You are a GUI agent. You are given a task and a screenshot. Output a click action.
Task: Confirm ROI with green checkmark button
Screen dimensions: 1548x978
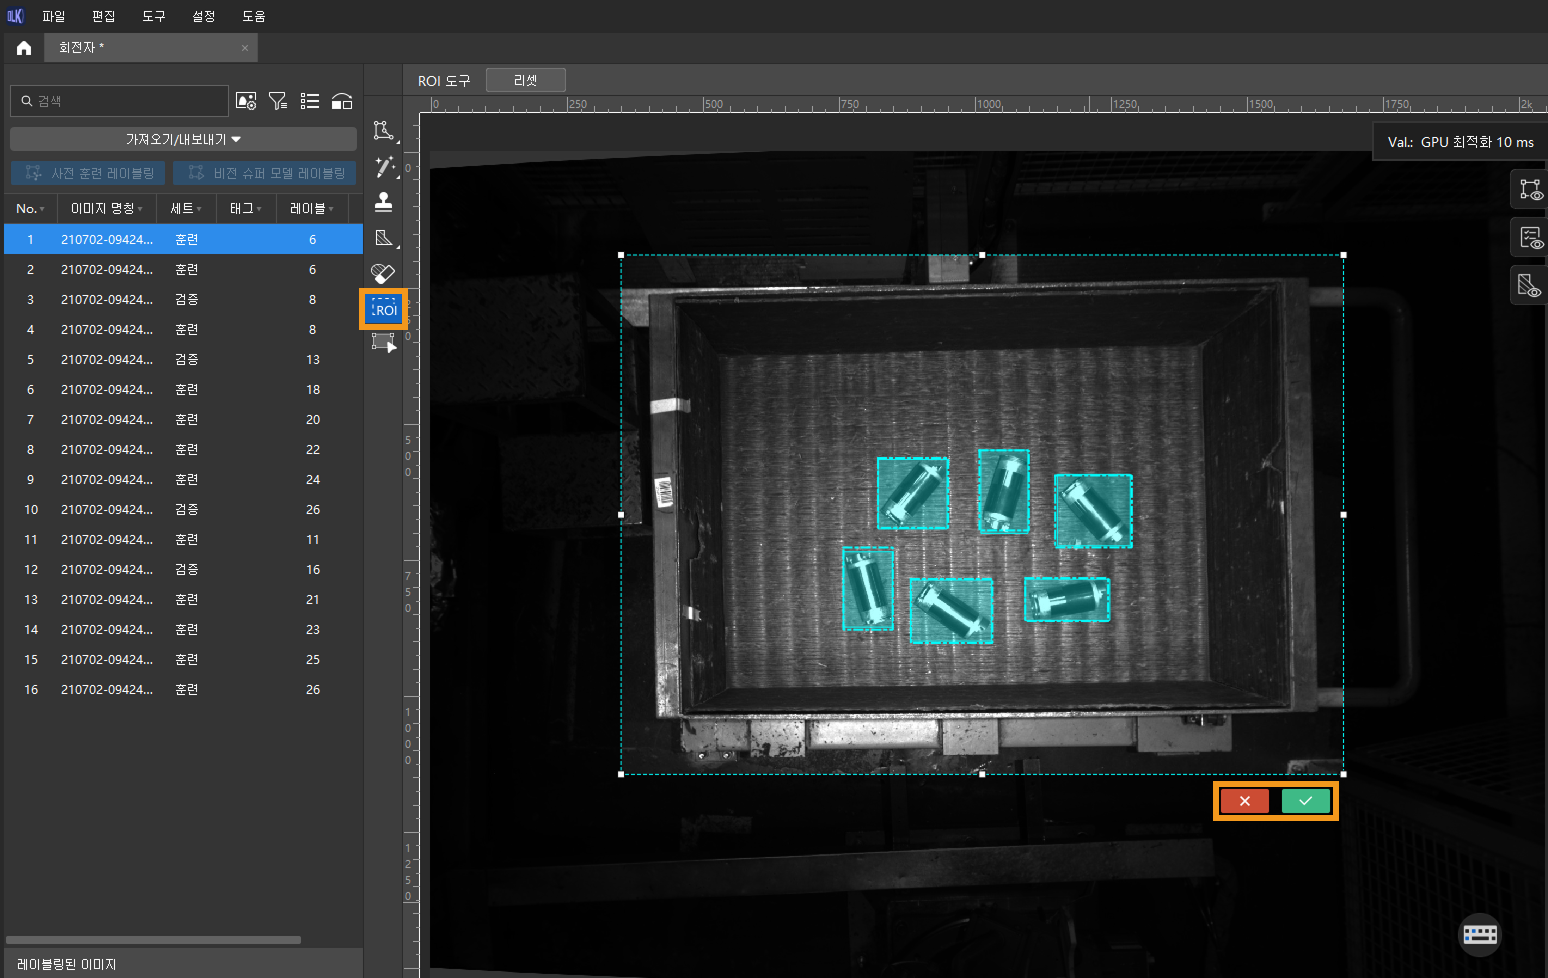pos(1305,801)
